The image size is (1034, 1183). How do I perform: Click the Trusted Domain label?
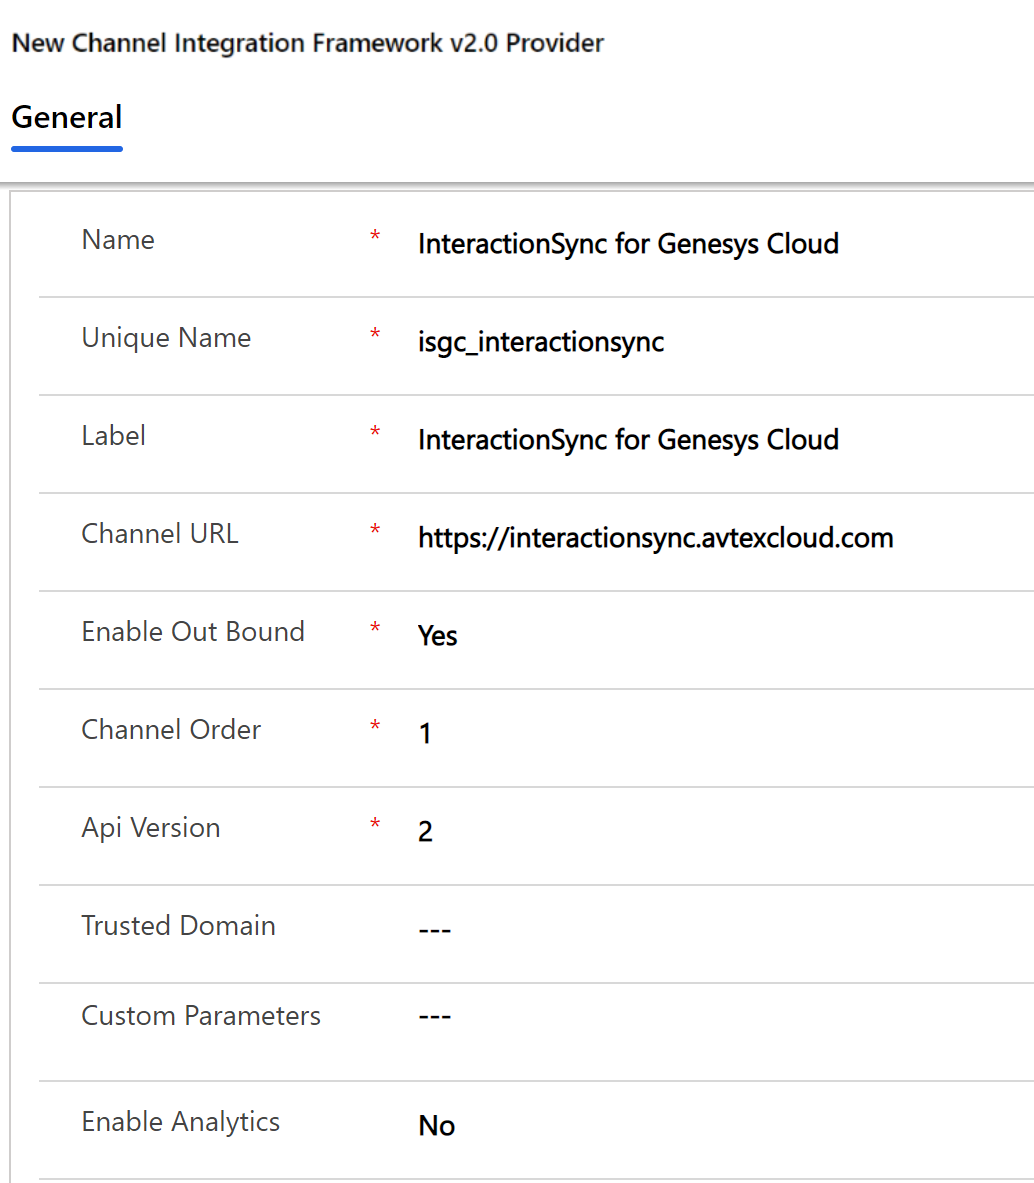click(x=179, y=926)
